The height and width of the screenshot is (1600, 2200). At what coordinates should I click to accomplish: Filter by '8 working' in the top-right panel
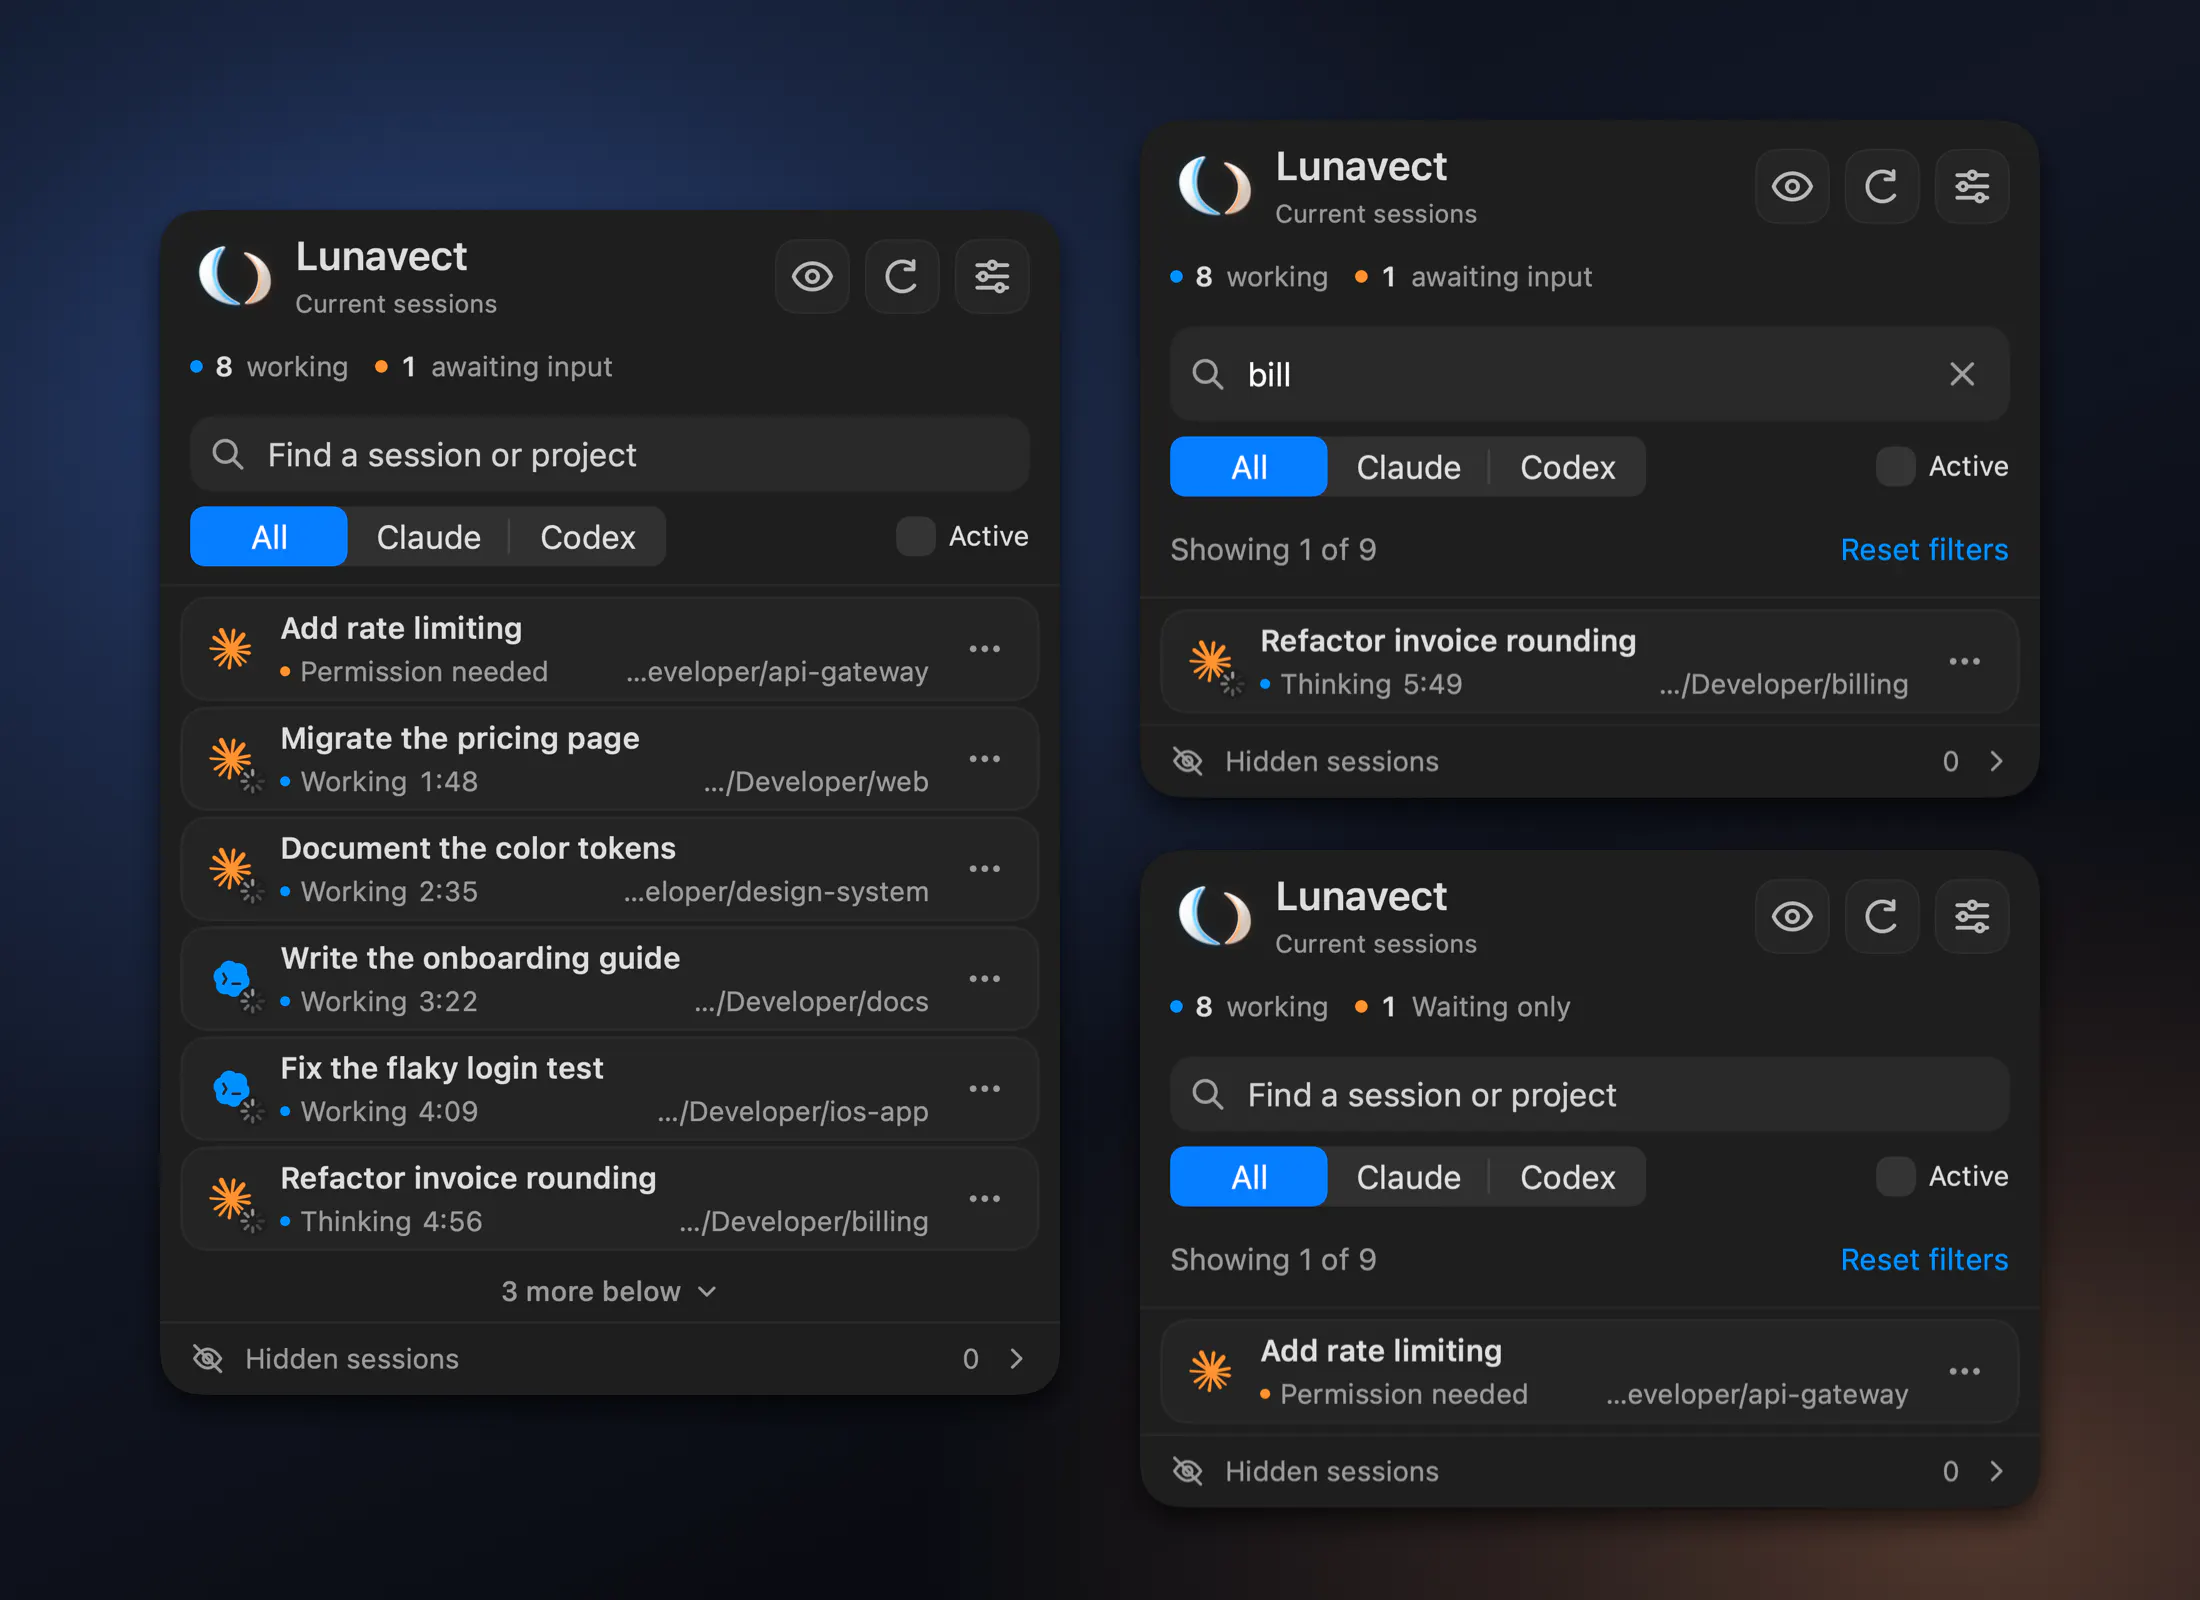[1250, 277]
